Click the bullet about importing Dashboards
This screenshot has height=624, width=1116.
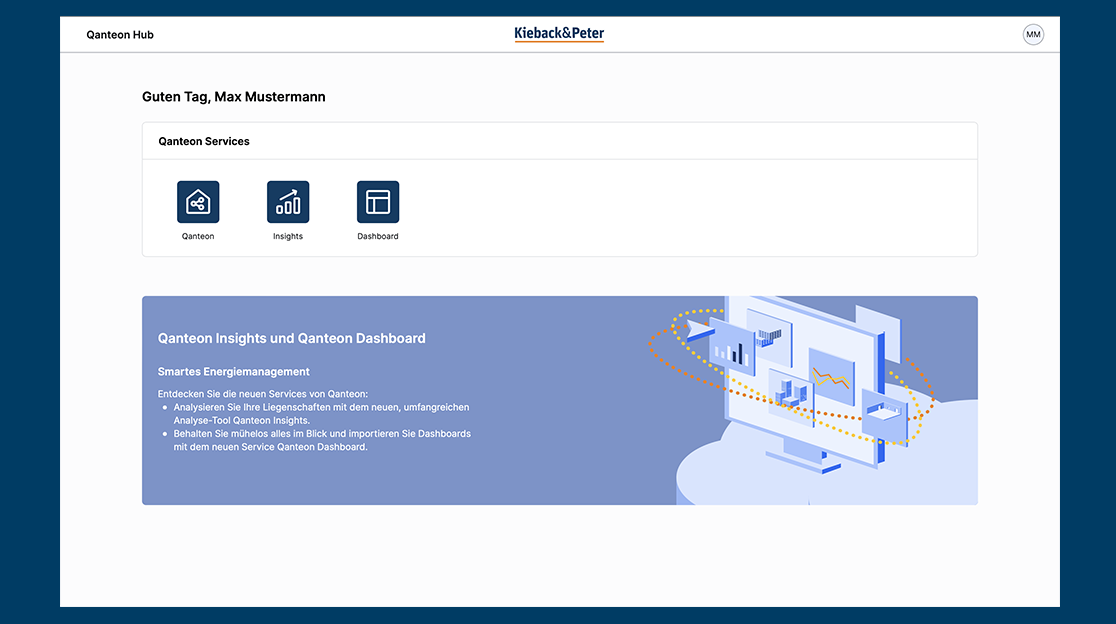pyautogui.click(x=321, y=440)
